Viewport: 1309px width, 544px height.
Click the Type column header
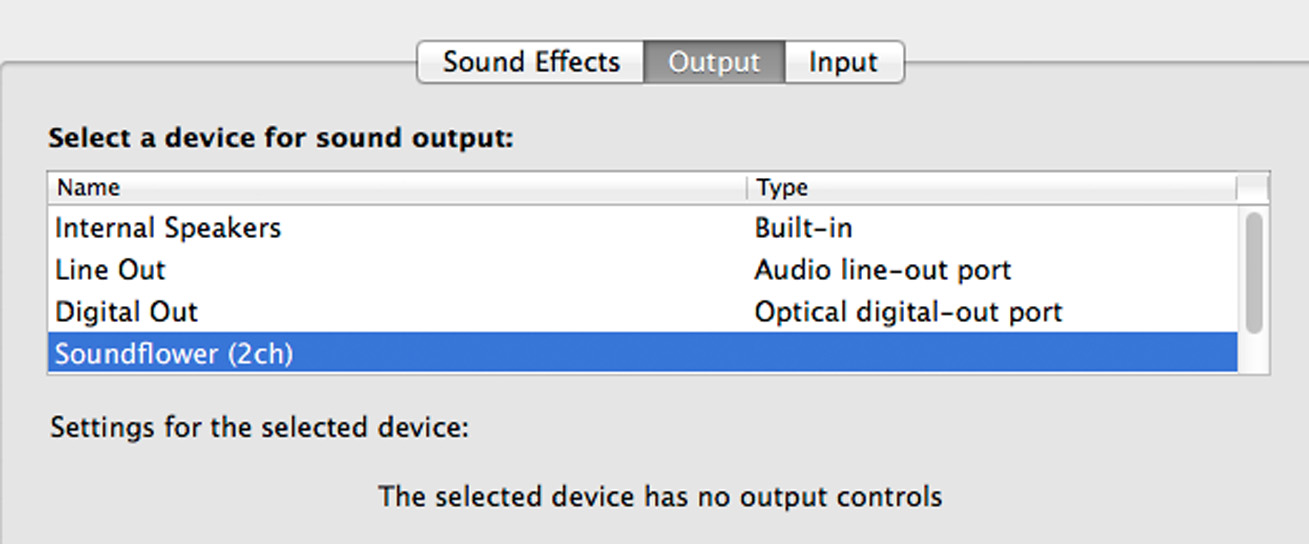[782, 188]
